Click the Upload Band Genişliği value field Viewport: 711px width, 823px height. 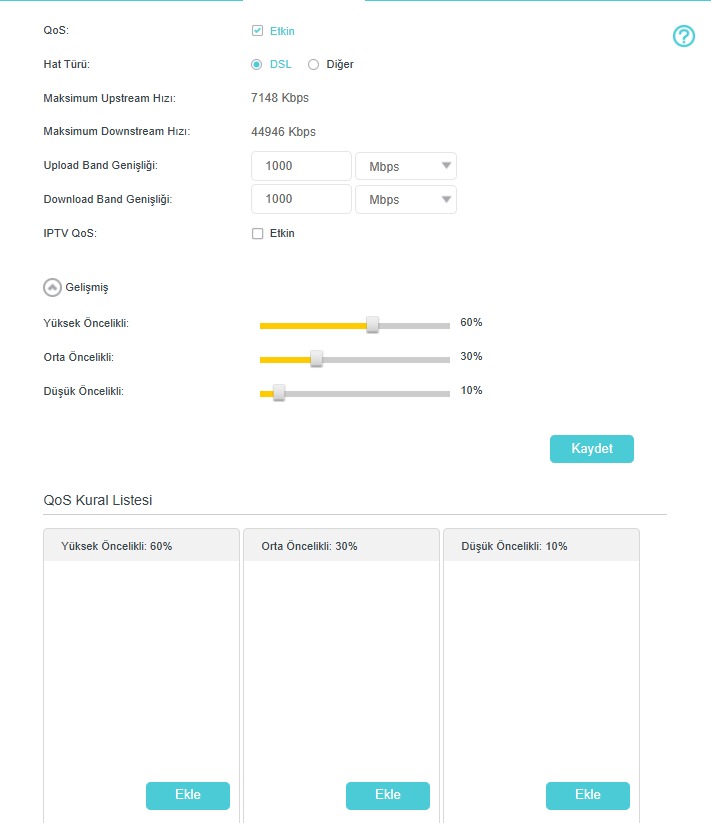[x=301, y=166]
